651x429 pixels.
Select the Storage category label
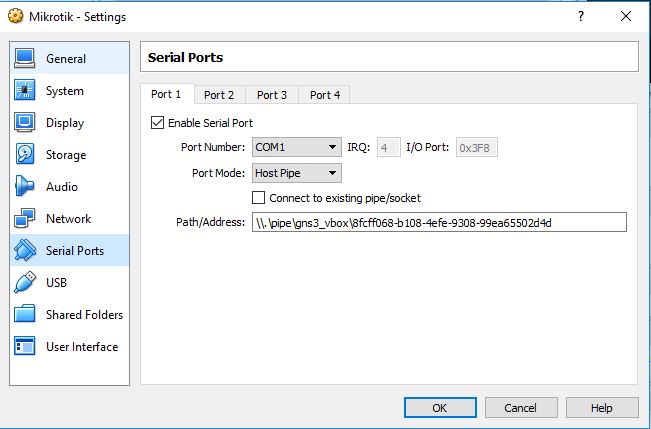click(x=66, y=155)
